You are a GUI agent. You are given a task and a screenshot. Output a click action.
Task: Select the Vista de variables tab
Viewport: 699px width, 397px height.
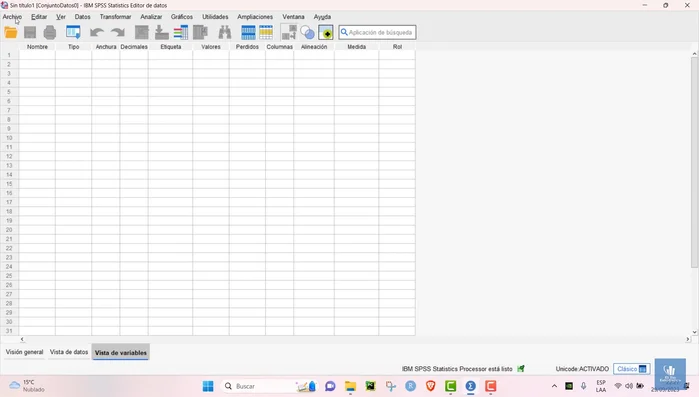121,352
